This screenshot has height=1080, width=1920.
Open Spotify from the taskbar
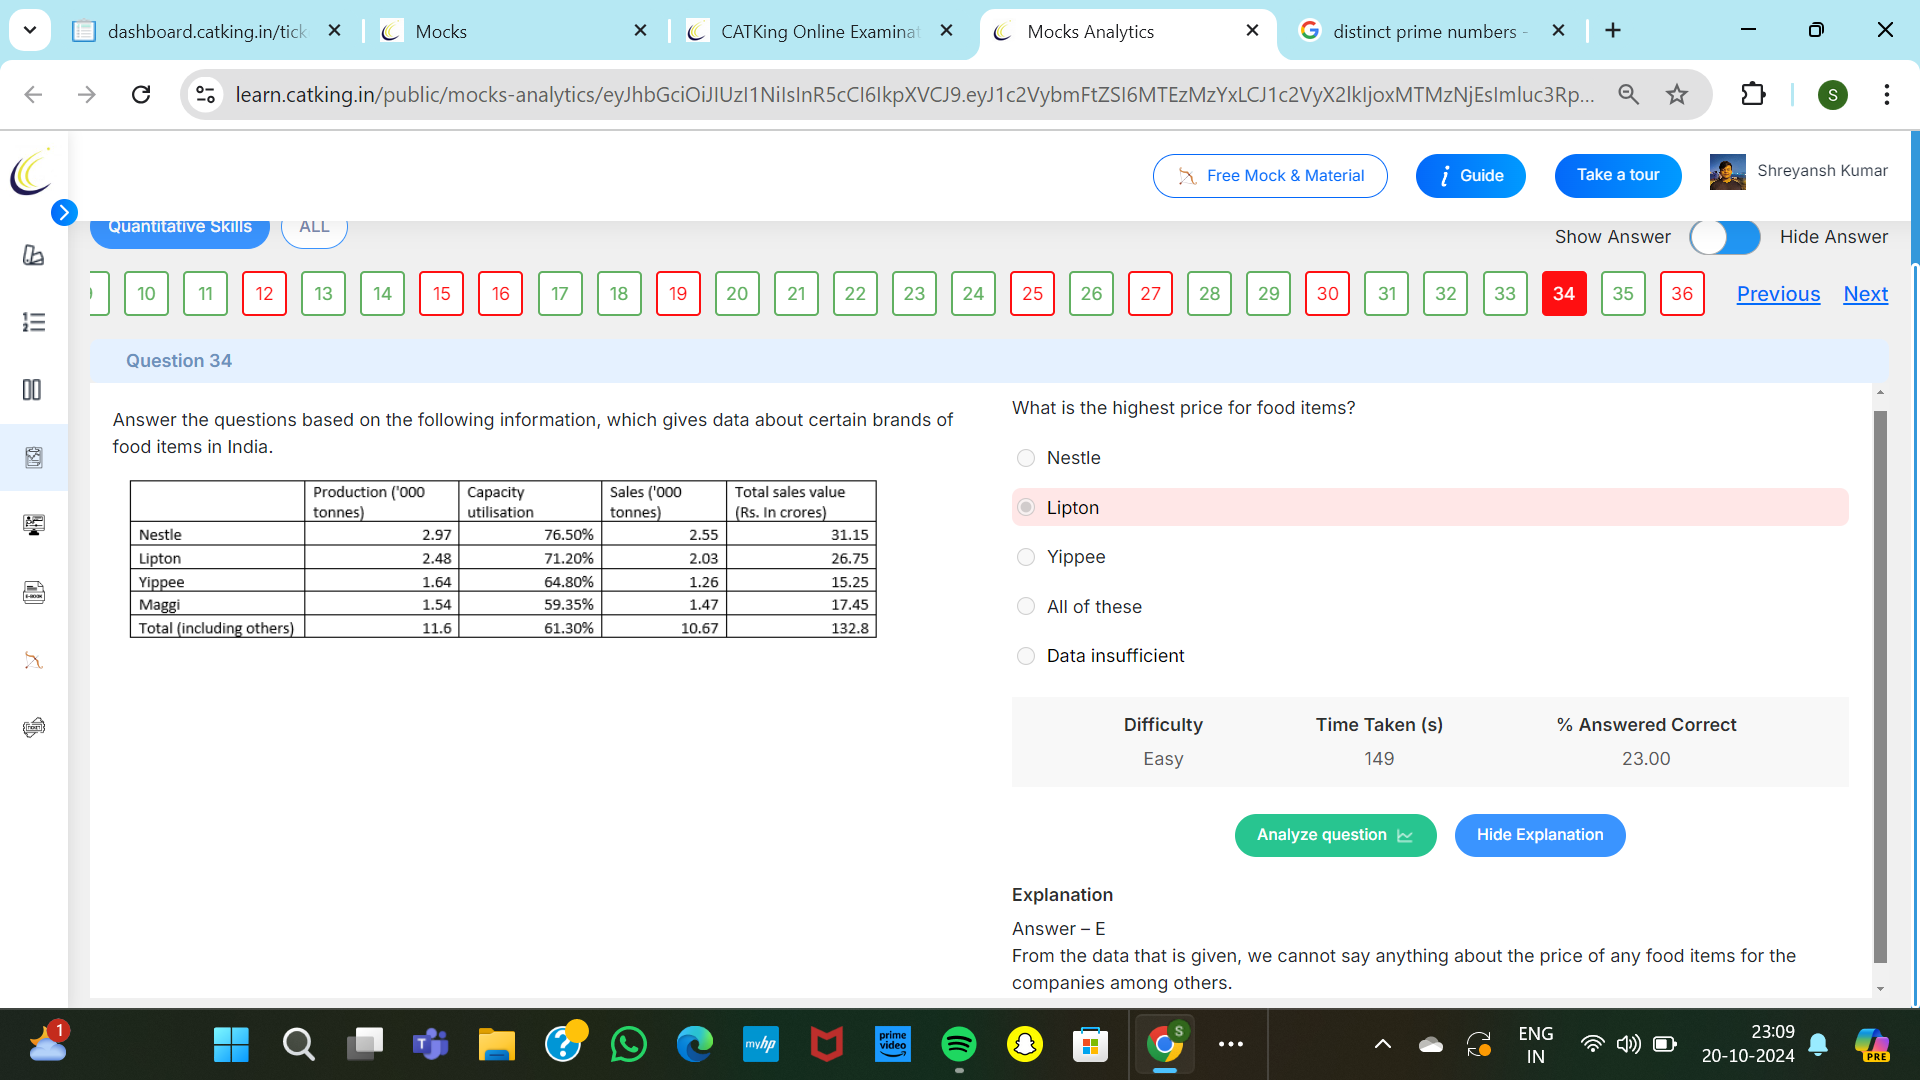click(959, 1045)
